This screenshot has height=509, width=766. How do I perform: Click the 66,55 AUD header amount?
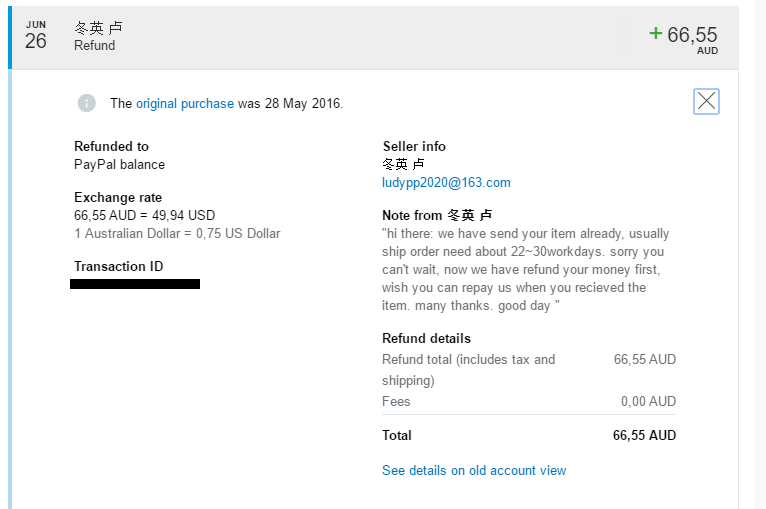[692, 40]
